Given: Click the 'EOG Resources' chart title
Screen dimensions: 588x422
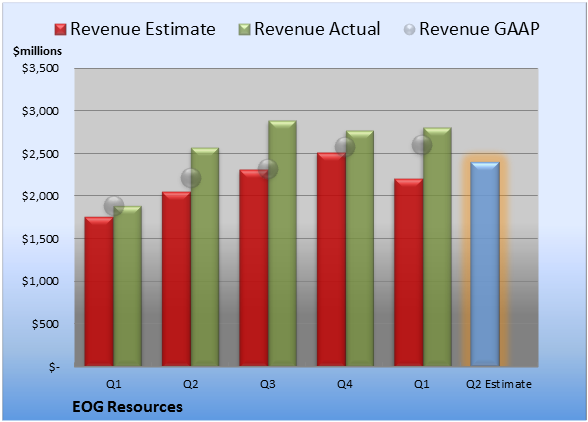Looking at the screenshot, I should pyautogui.click(x=128, y=407).
